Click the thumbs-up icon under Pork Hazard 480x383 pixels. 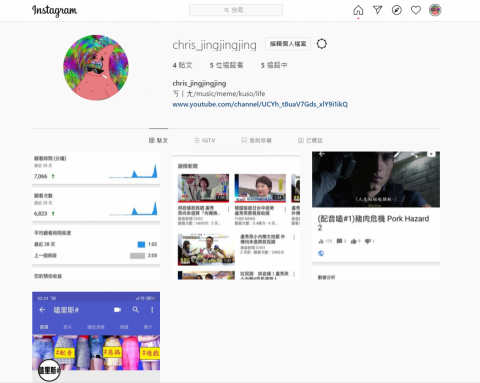354,241
